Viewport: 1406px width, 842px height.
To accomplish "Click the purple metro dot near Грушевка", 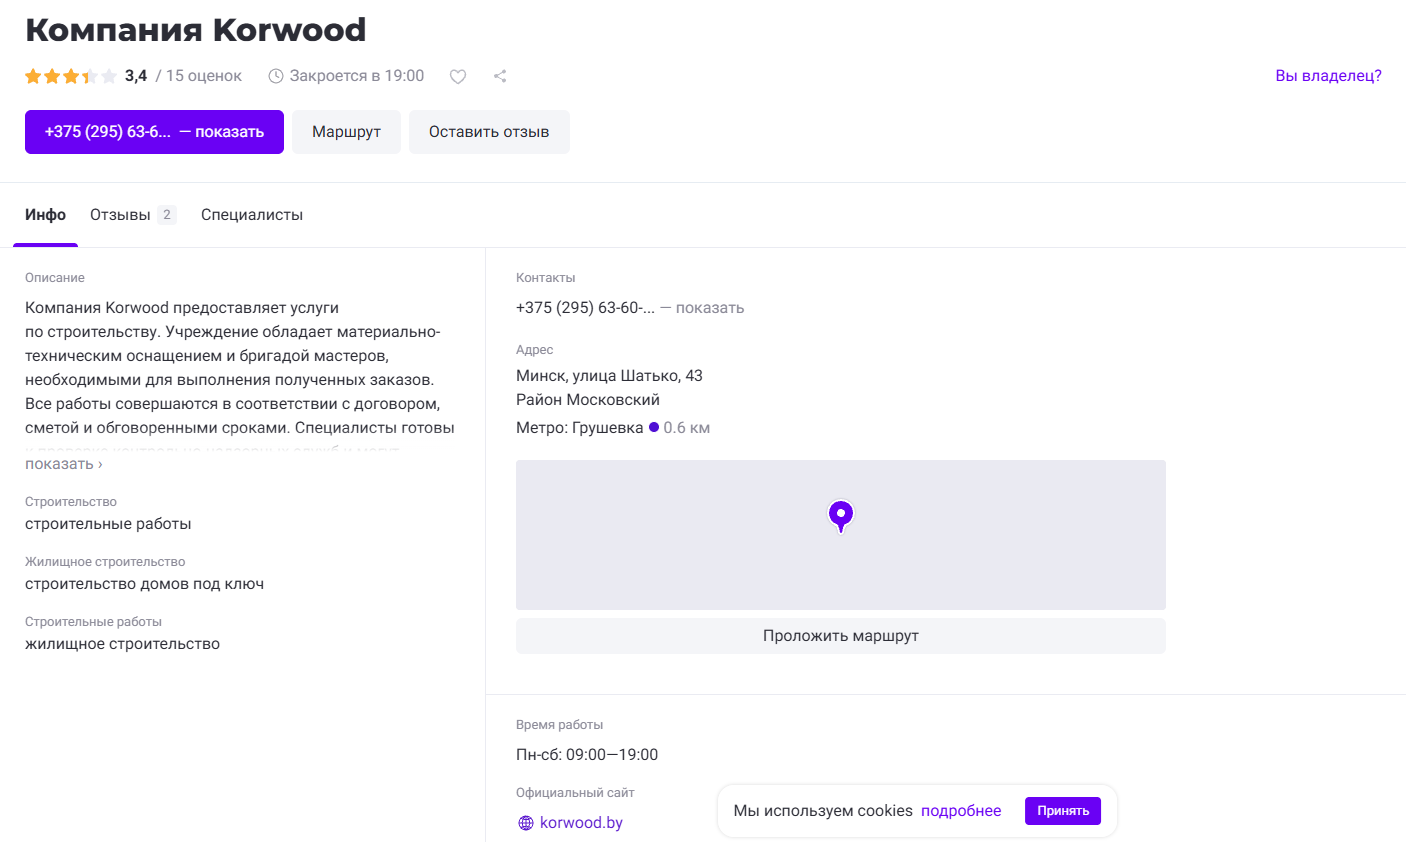I will tap(654, 427).
